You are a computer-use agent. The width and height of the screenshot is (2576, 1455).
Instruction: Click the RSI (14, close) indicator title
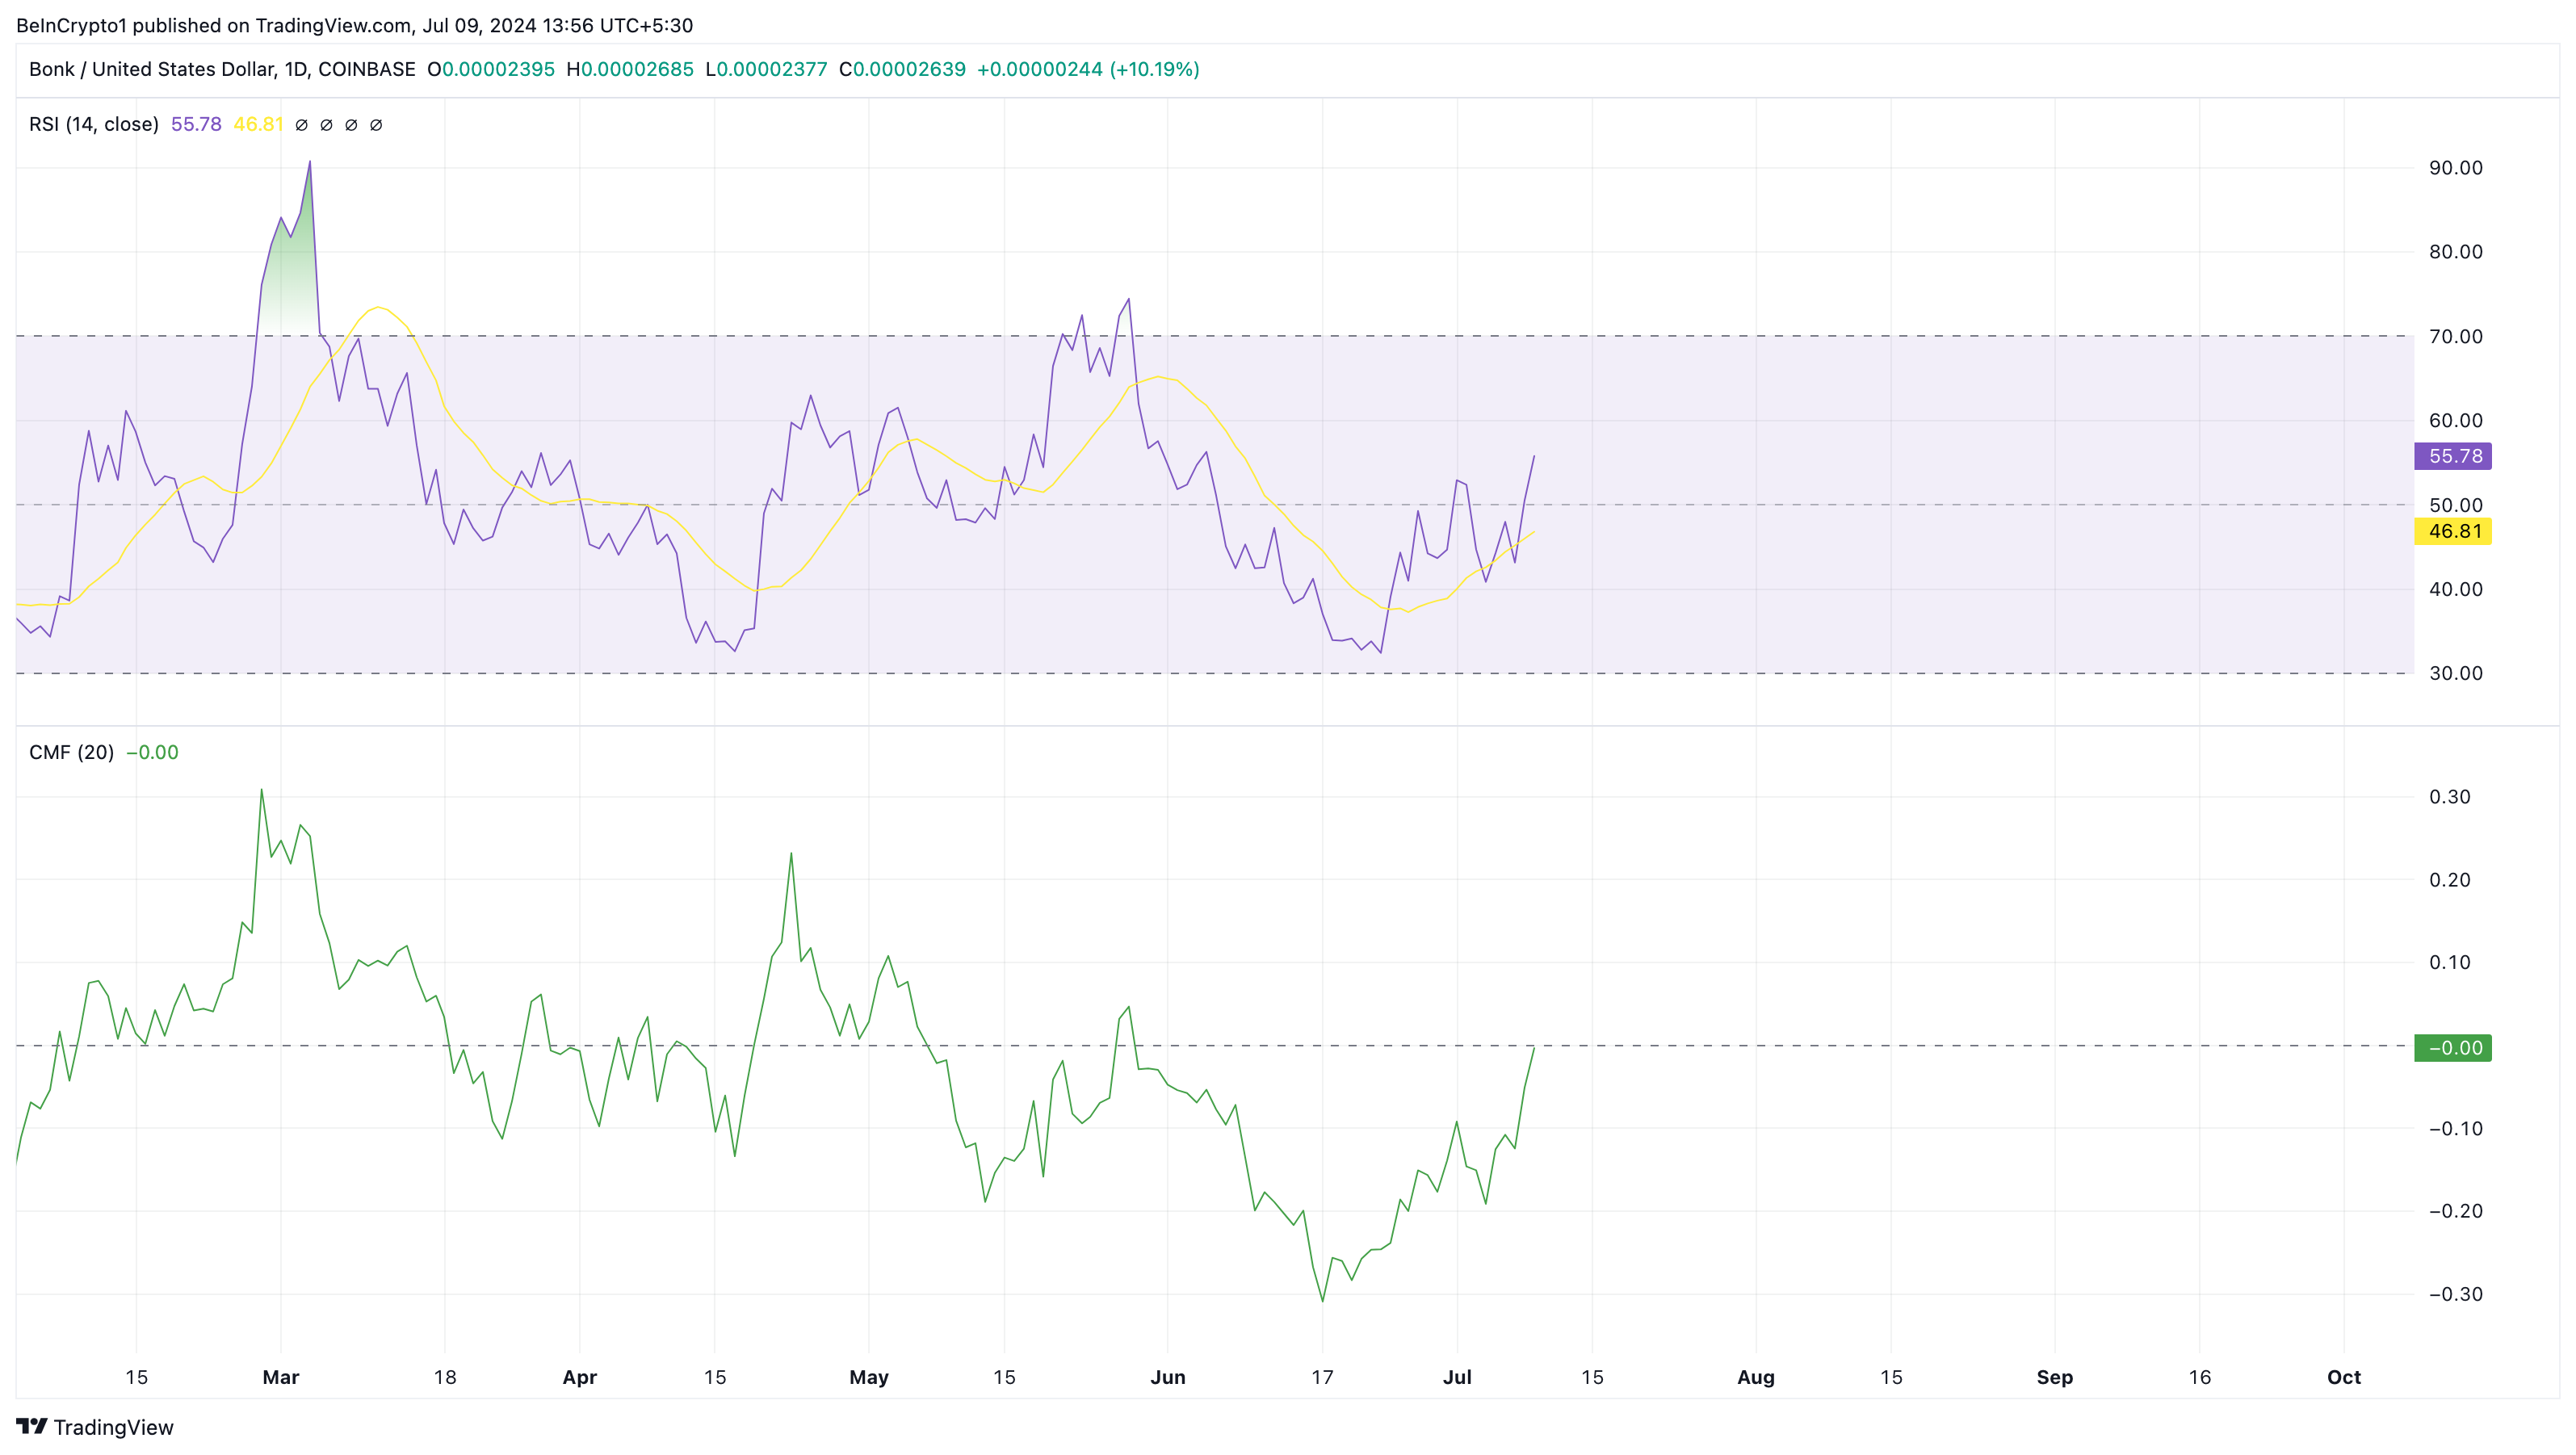coord(94,124)
